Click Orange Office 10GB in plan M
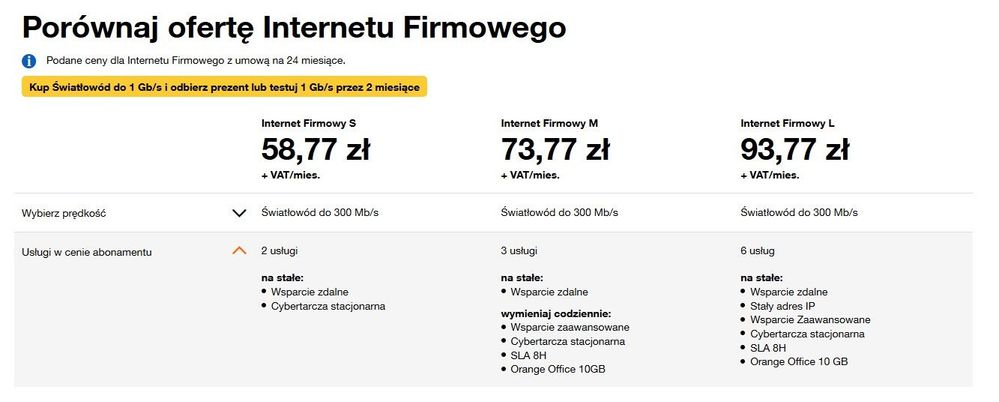The height and width of the screenshot is (402, 999). point(558,370)
